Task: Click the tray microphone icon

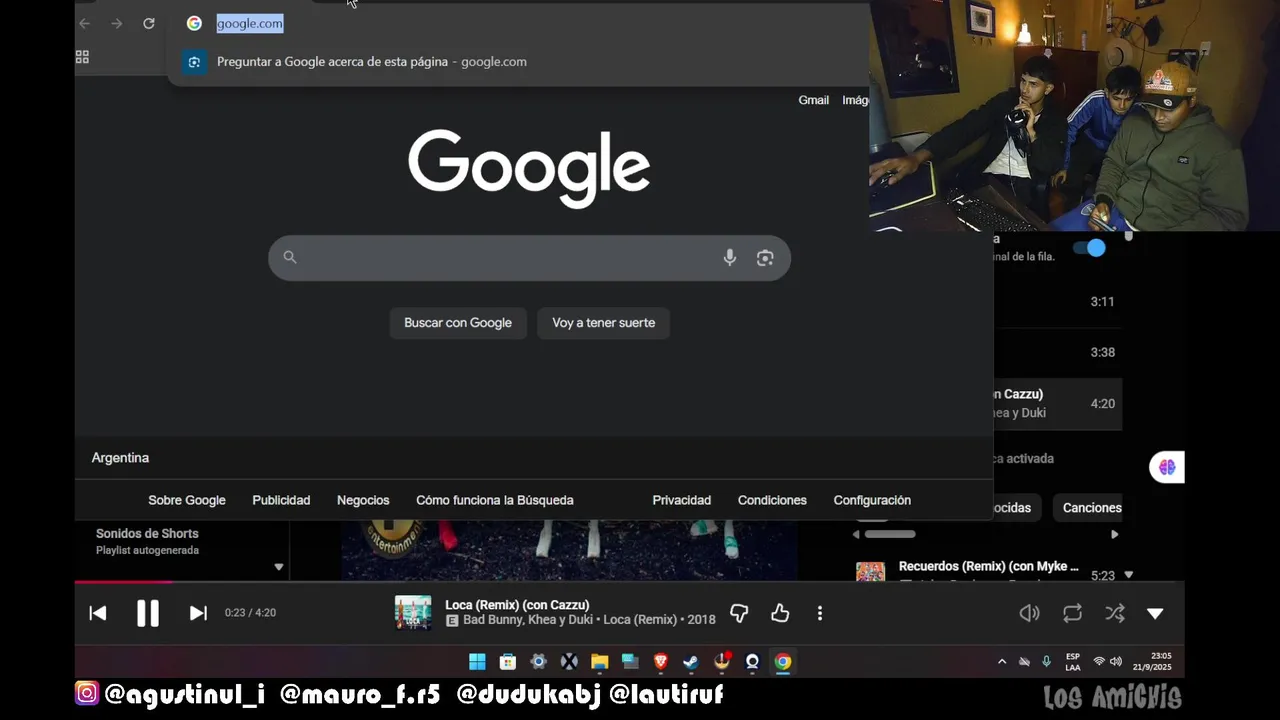Action: [x=1046, y=661]
